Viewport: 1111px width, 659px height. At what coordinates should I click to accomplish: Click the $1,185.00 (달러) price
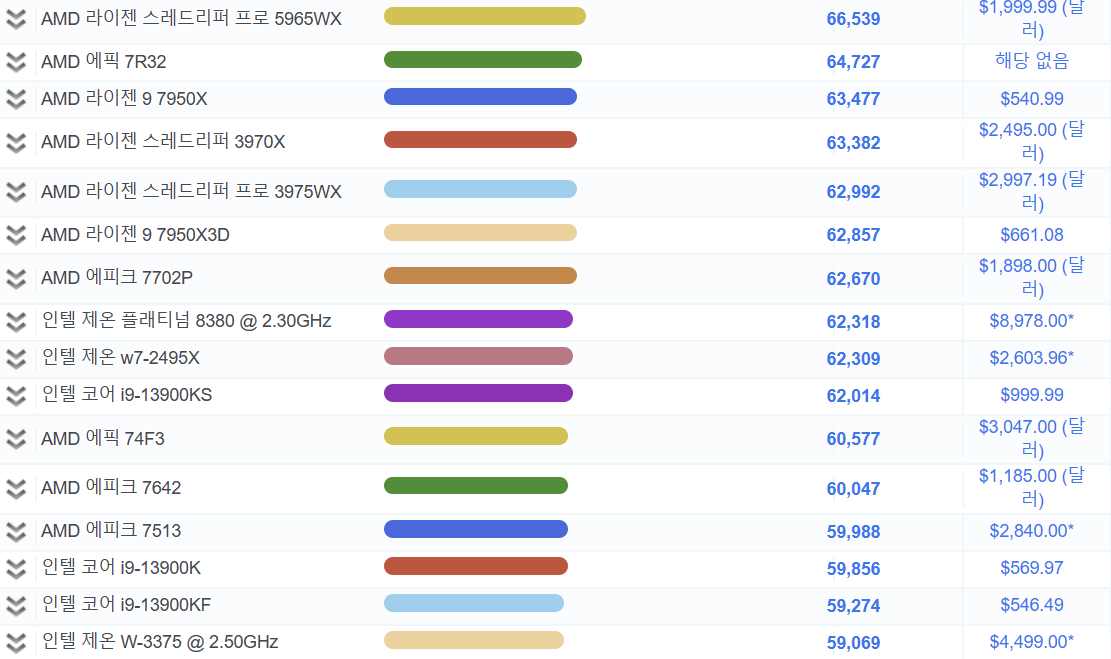click(1032, 488)
